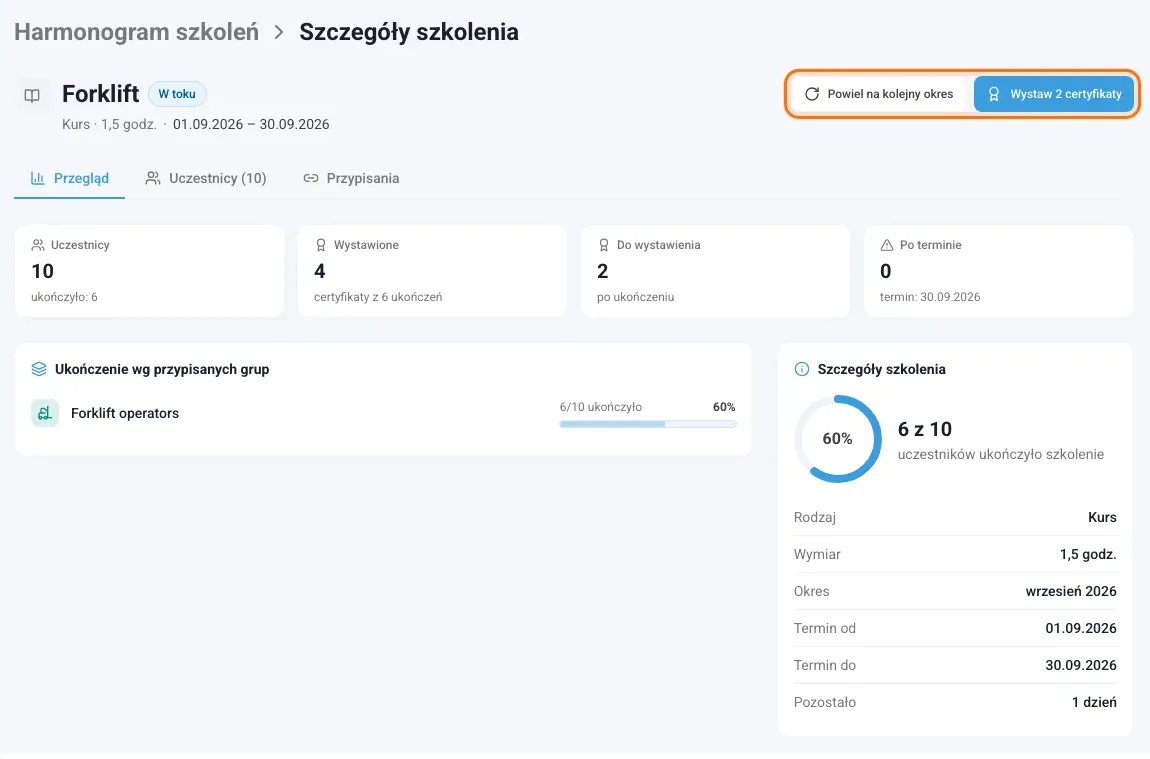Click the W toku status badge
Viewport: 1150px width, 759px height.
[x=177, y=94]
